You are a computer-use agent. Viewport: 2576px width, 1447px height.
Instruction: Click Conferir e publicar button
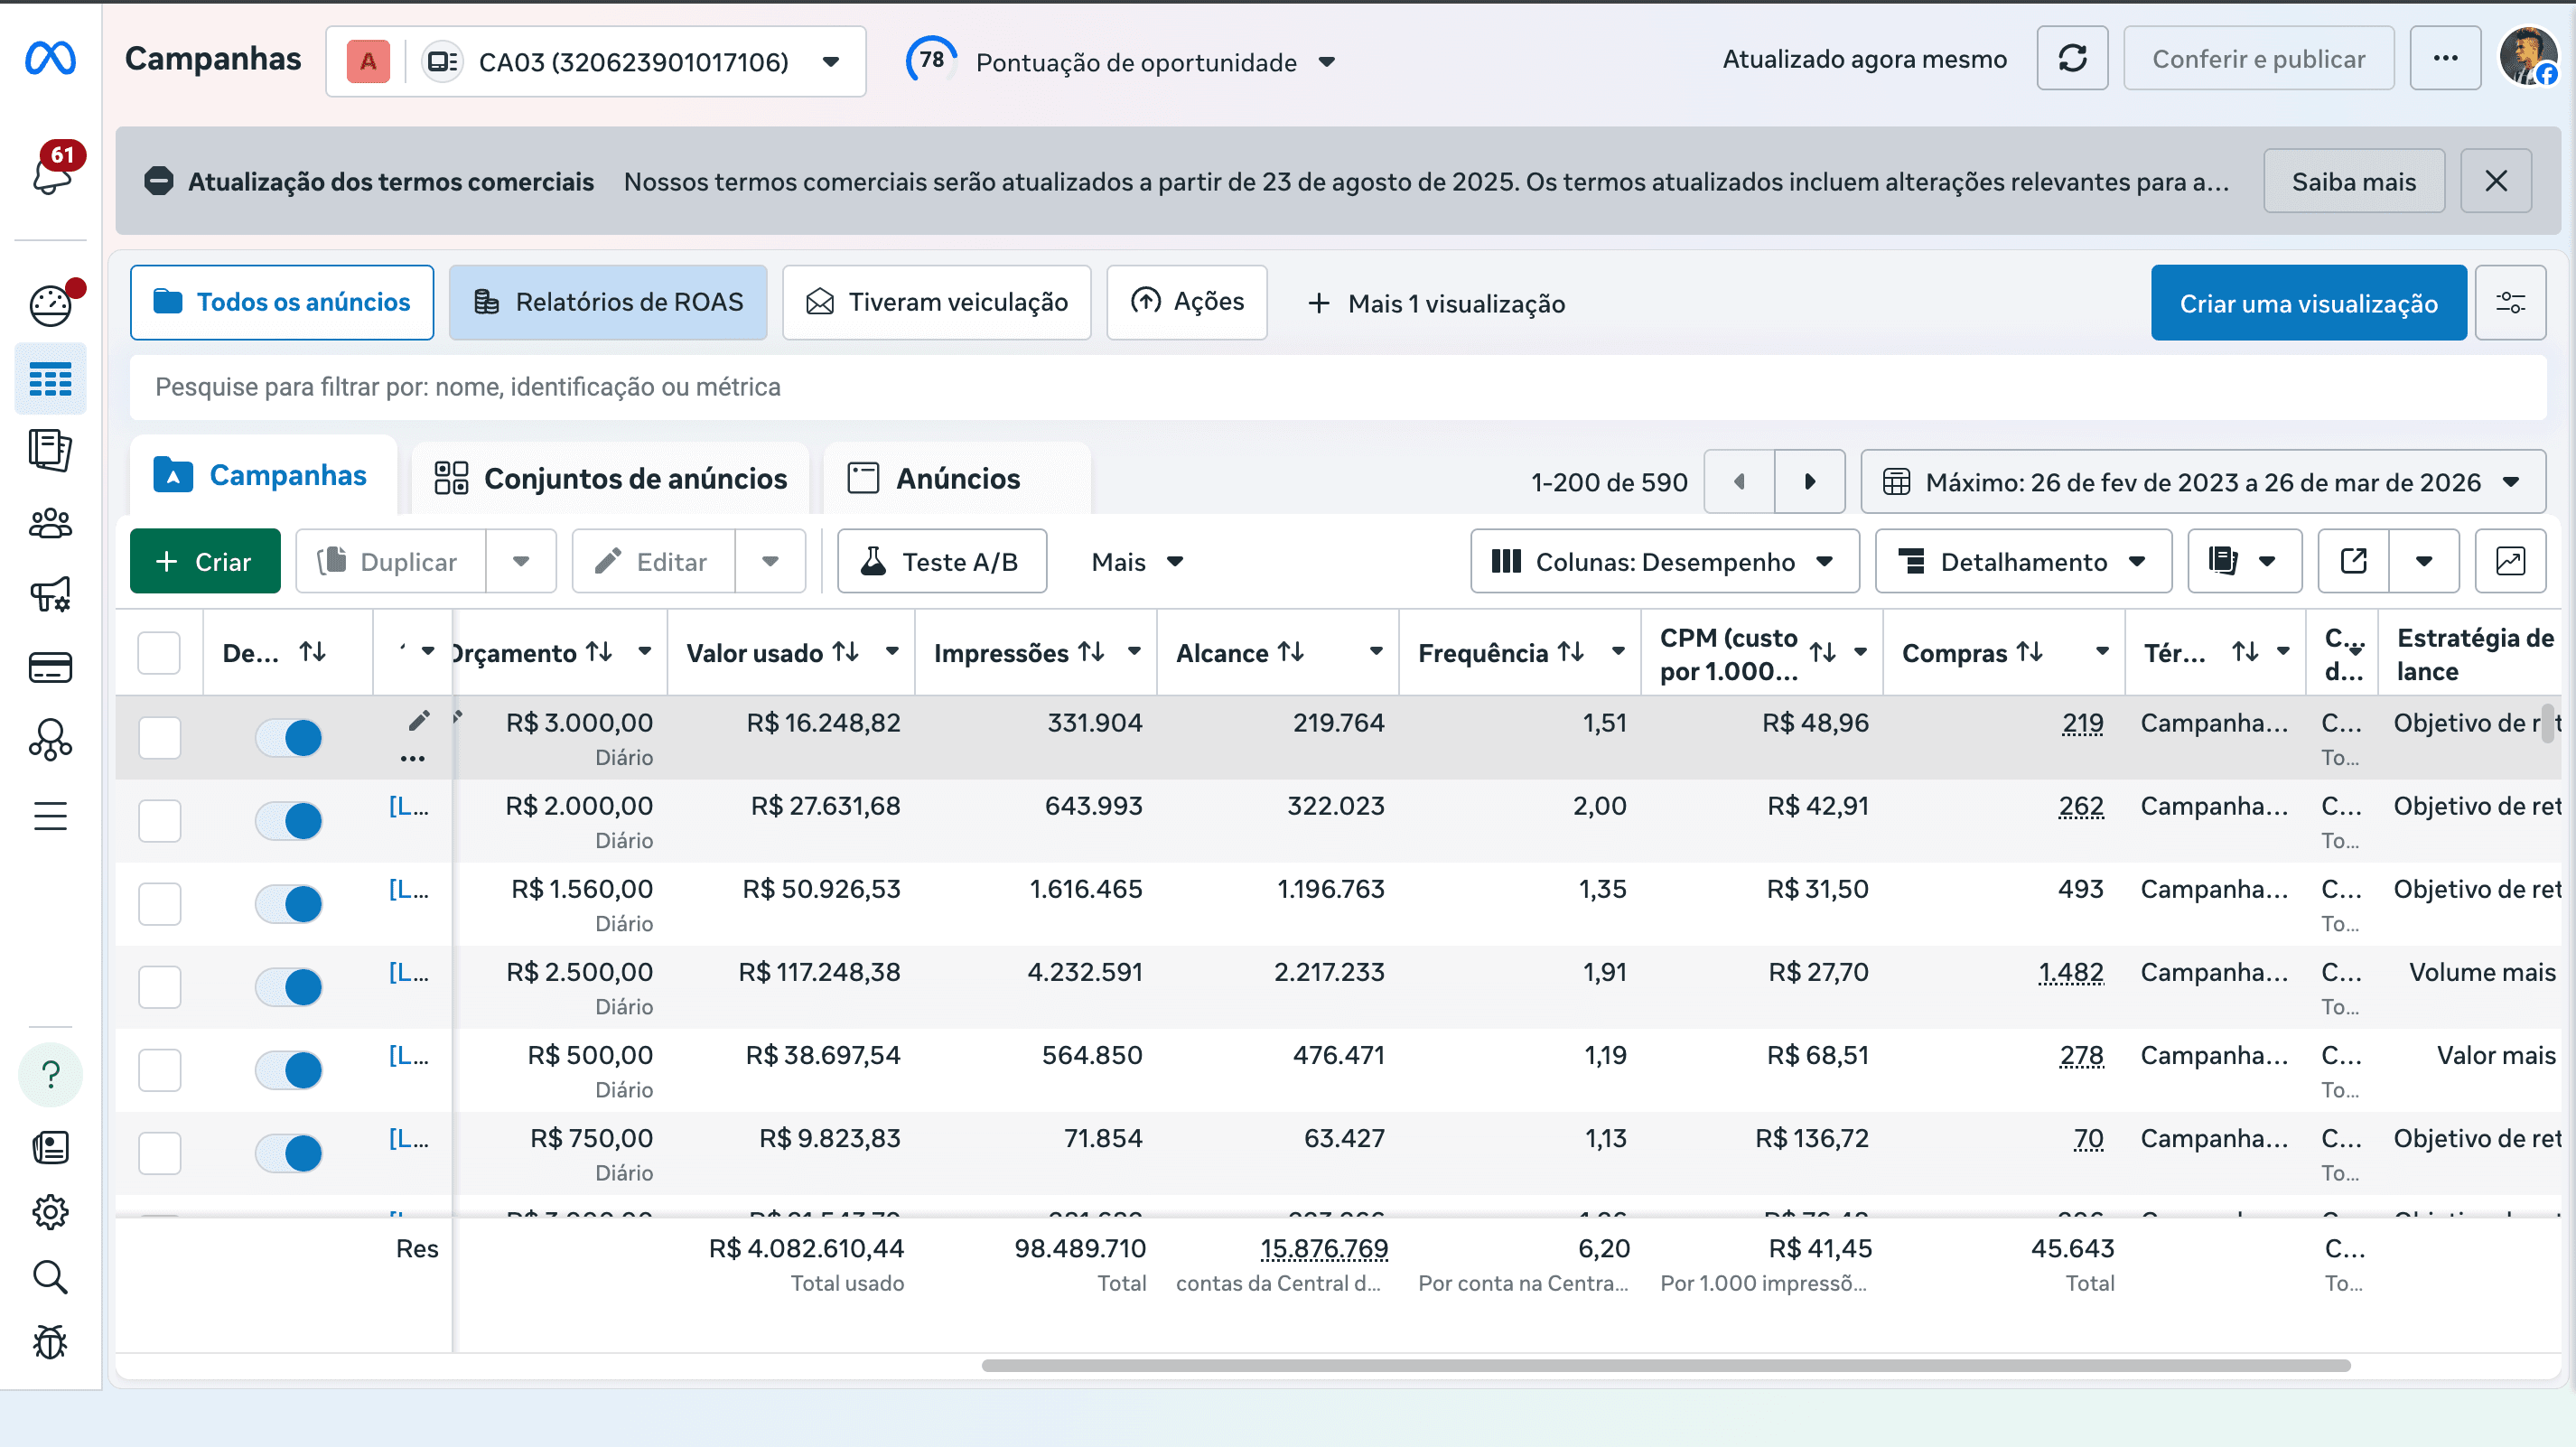click(2258, 59)
